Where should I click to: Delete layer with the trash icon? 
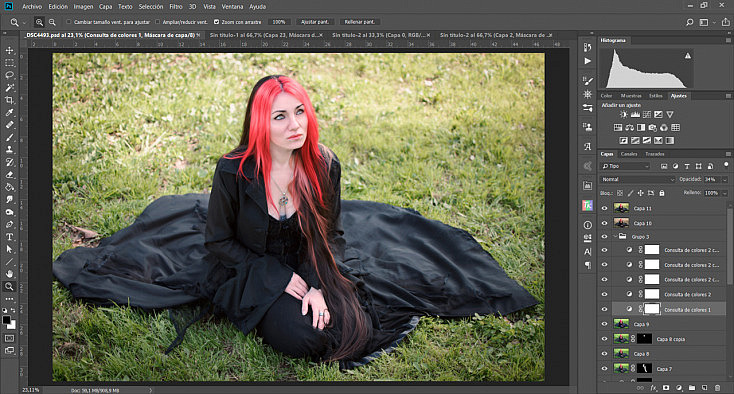pyautogui.click(x=718, y=388)
